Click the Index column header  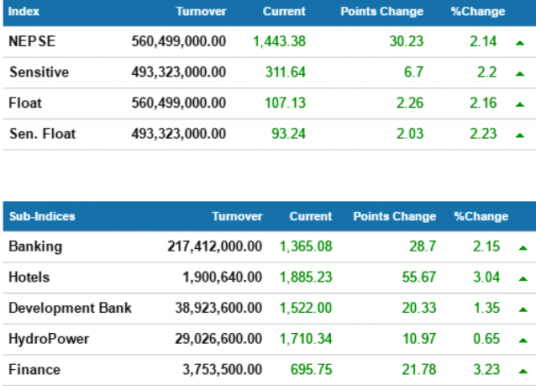24,11
